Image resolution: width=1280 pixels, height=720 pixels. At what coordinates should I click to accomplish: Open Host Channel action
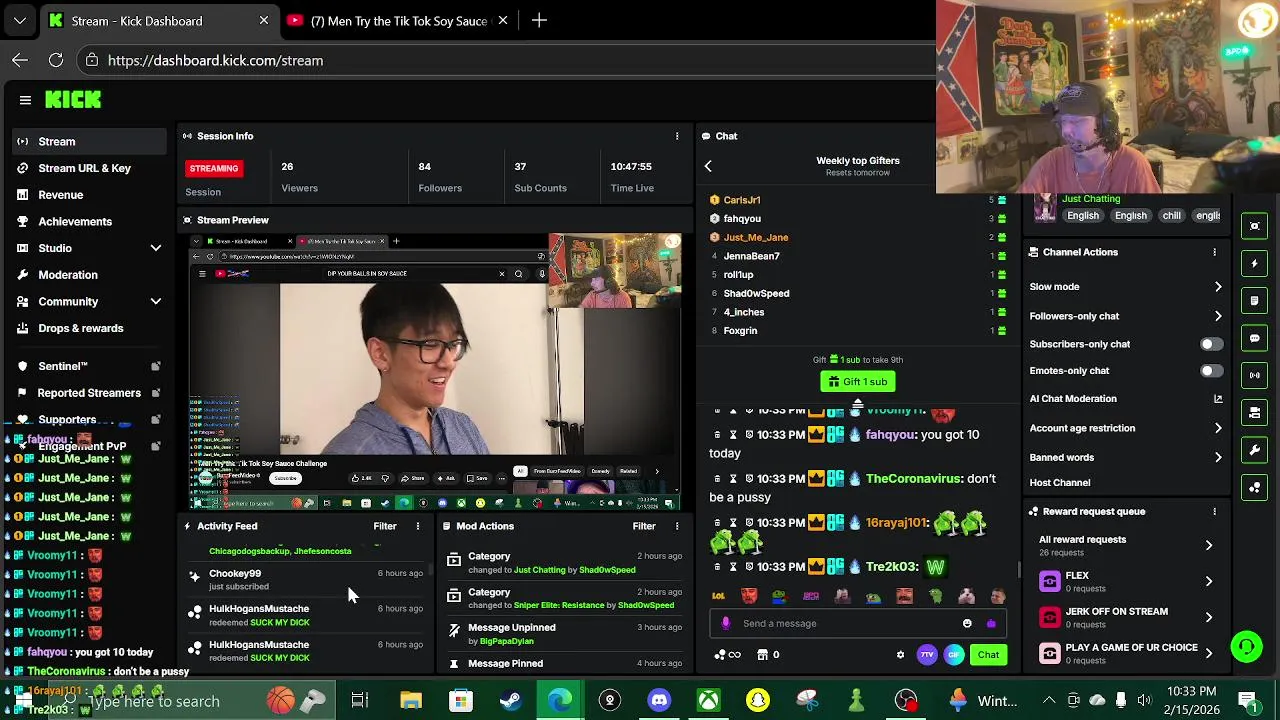pyautogui.click(x=1060, y=483)
